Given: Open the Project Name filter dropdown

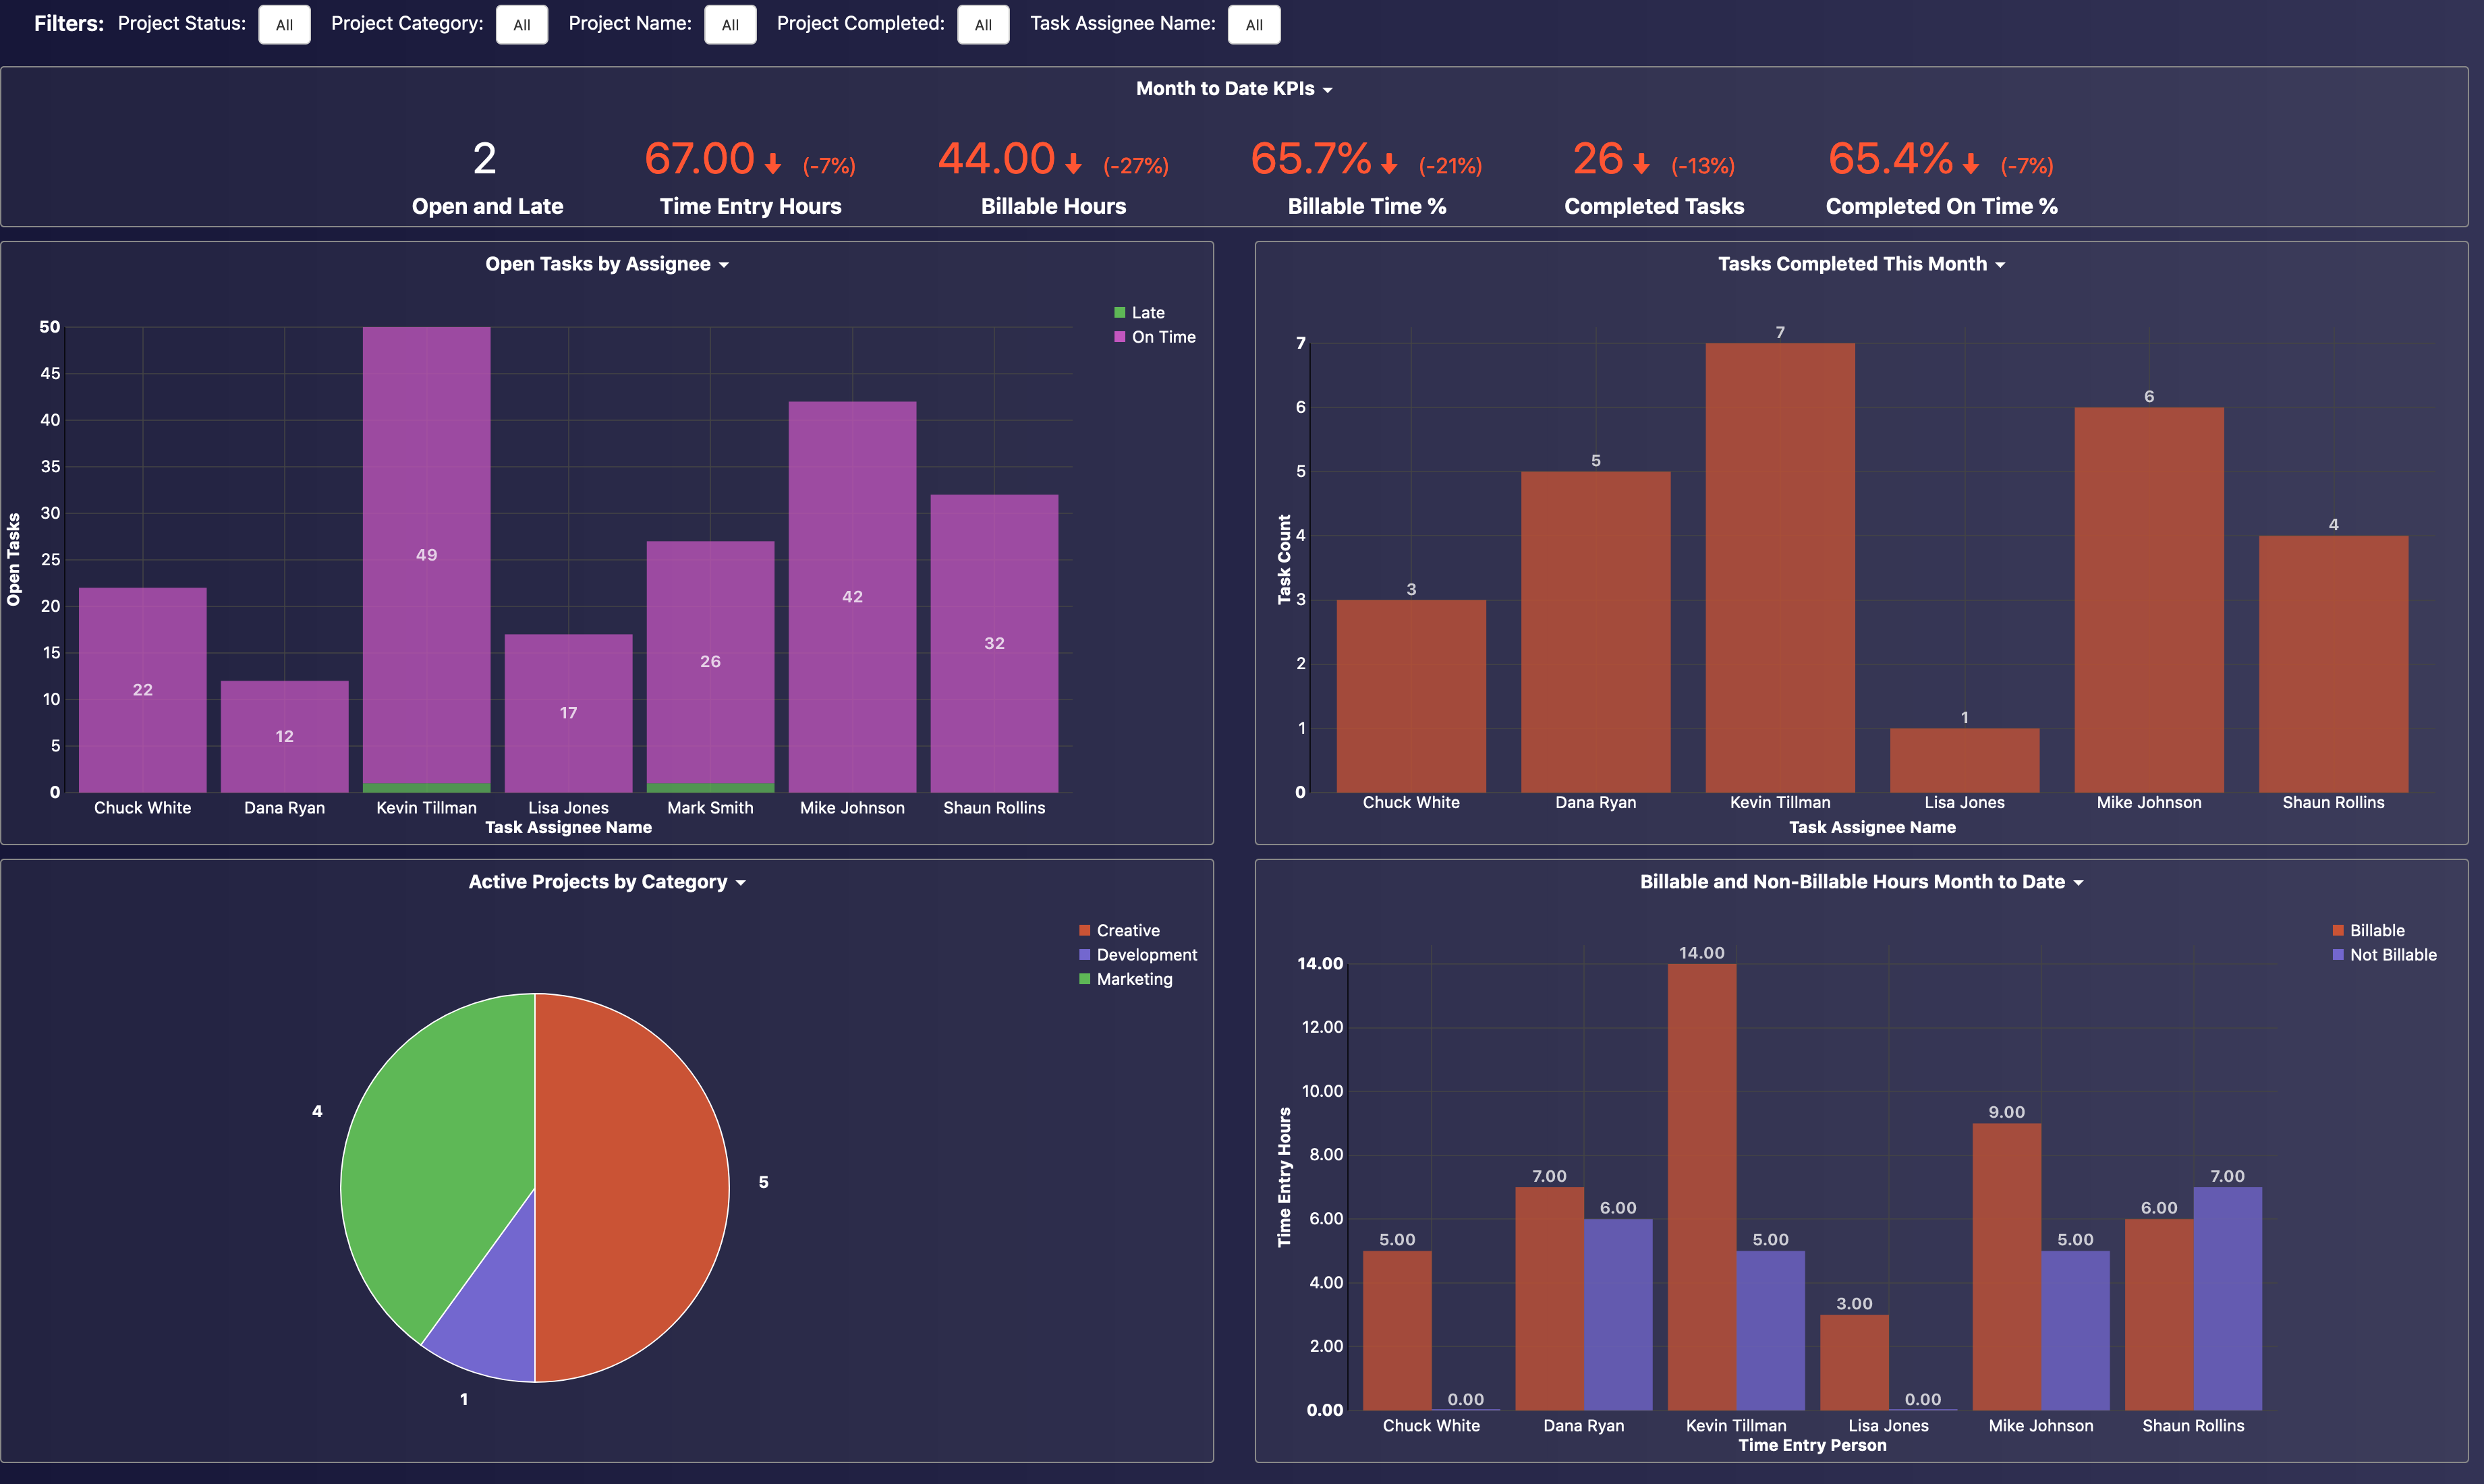Looking at the screenshot, I should click(x=730, y=25).
